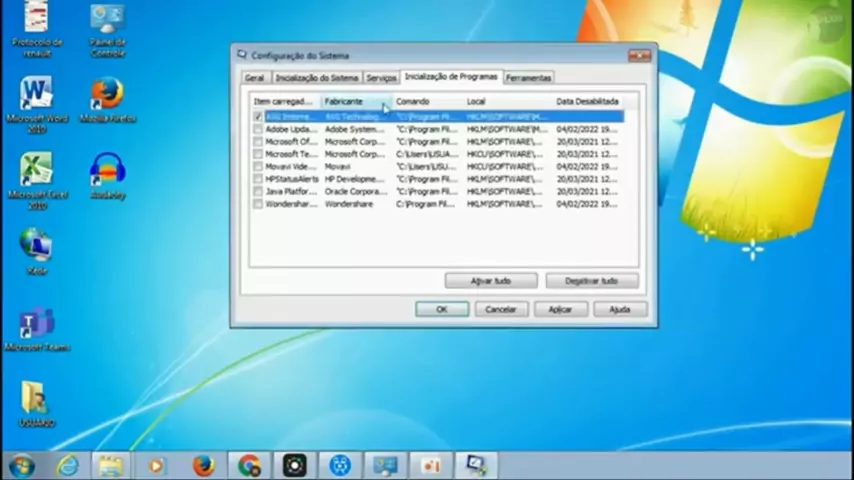Tick the Wondershare startup item checkbox
This screenshot has height=480, width=854.
258,204
